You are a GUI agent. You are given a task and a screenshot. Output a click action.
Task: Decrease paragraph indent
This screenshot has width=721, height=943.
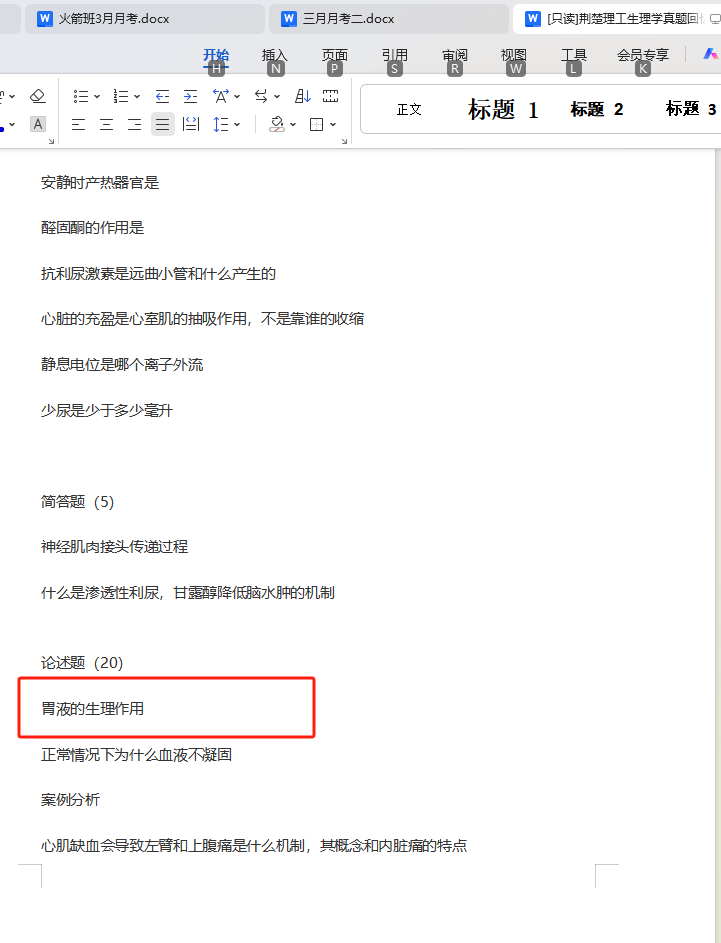click(162, 96)
